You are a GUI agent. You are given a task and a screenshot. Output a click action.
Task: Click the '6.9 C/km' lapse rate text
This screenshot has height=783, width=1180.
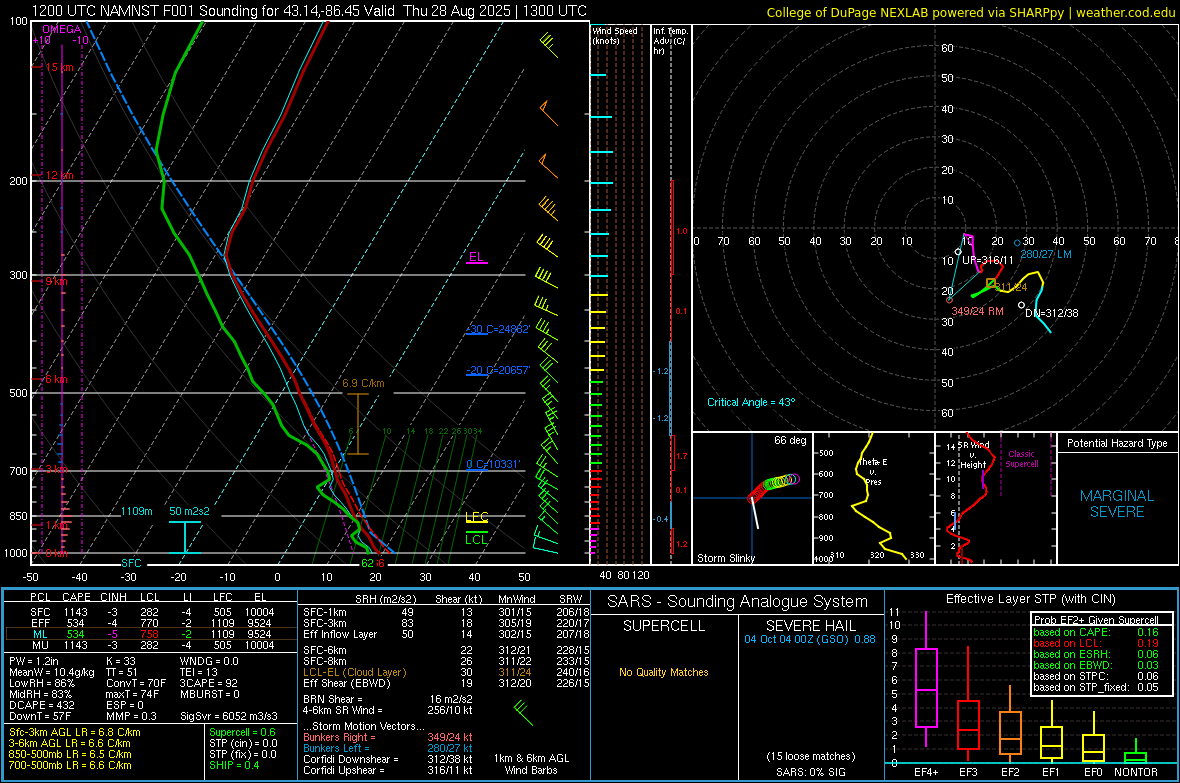coord(363,383)
